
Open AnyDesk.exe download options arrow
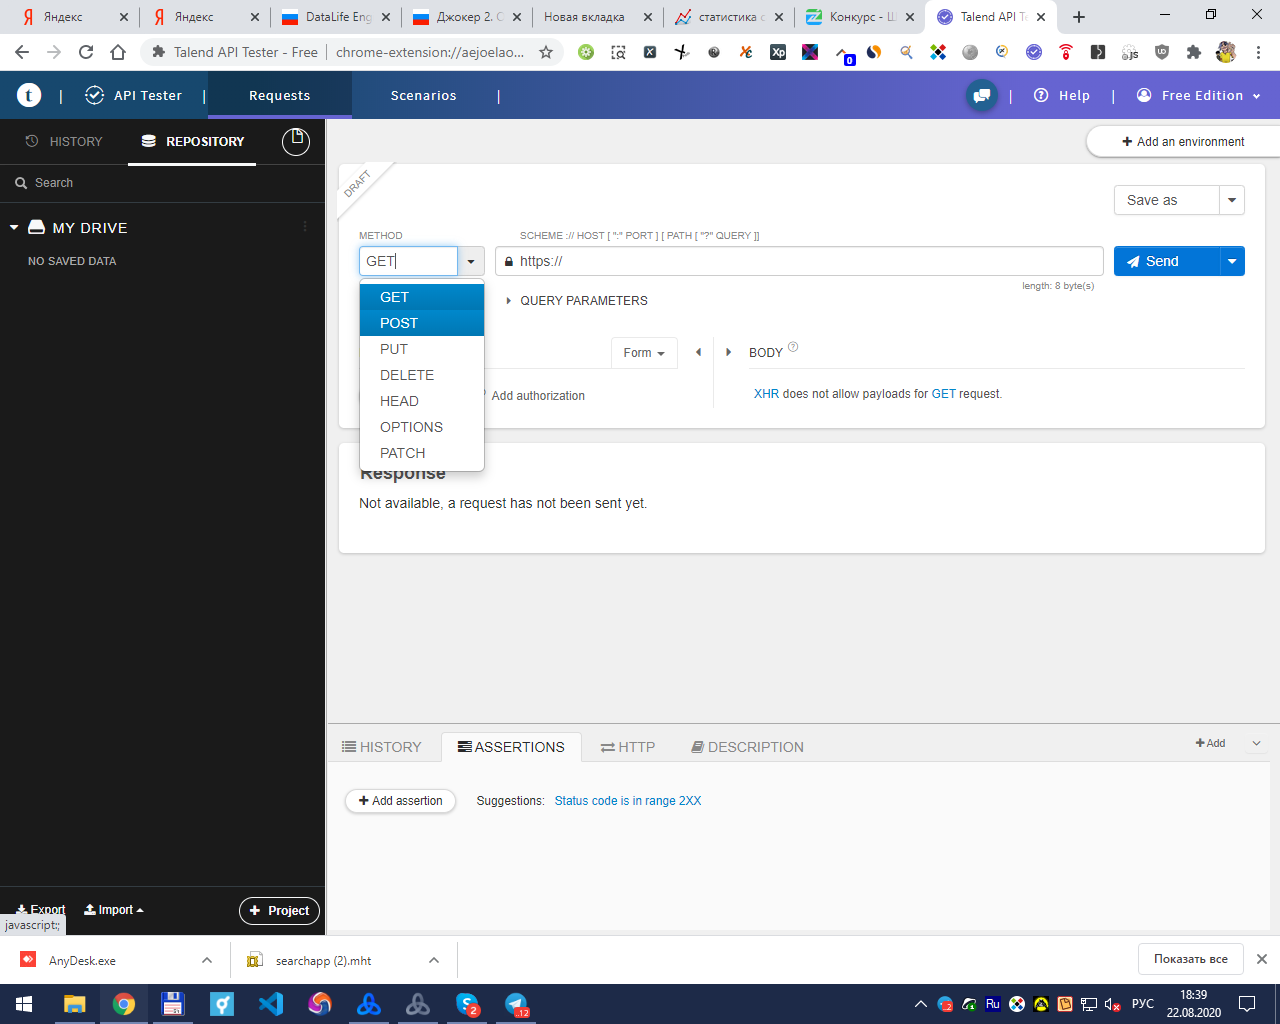tap(207, 960)
